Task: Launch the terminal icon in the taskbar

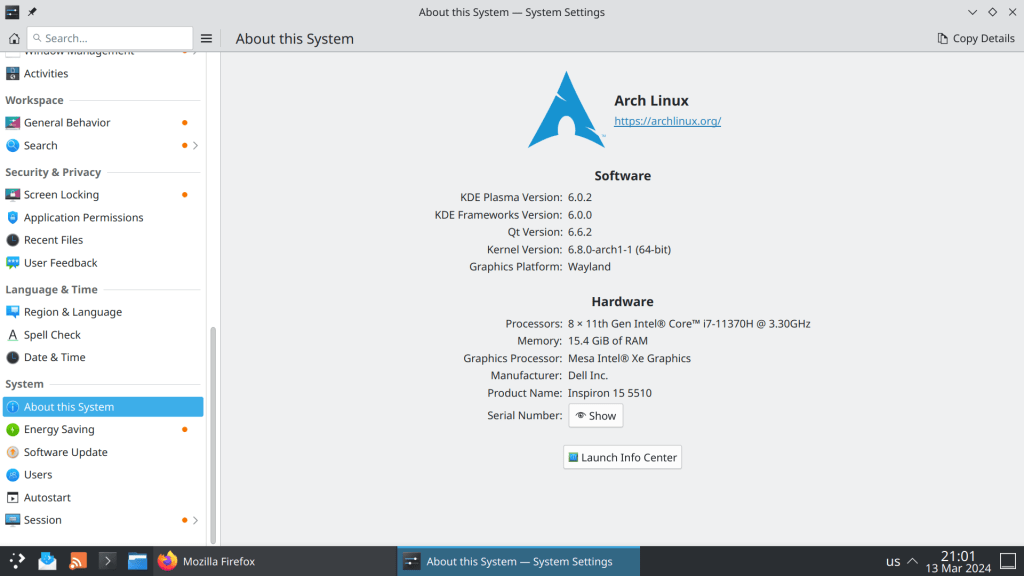Action: pyautogui.click(x=108, y=561)
